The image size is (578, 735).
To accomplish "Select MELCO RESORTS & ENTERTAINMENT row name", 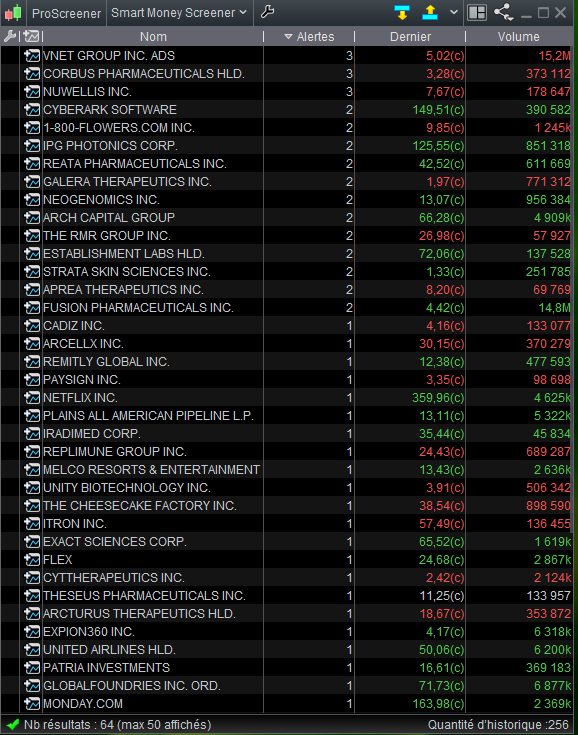I will [x=151, y=470].
